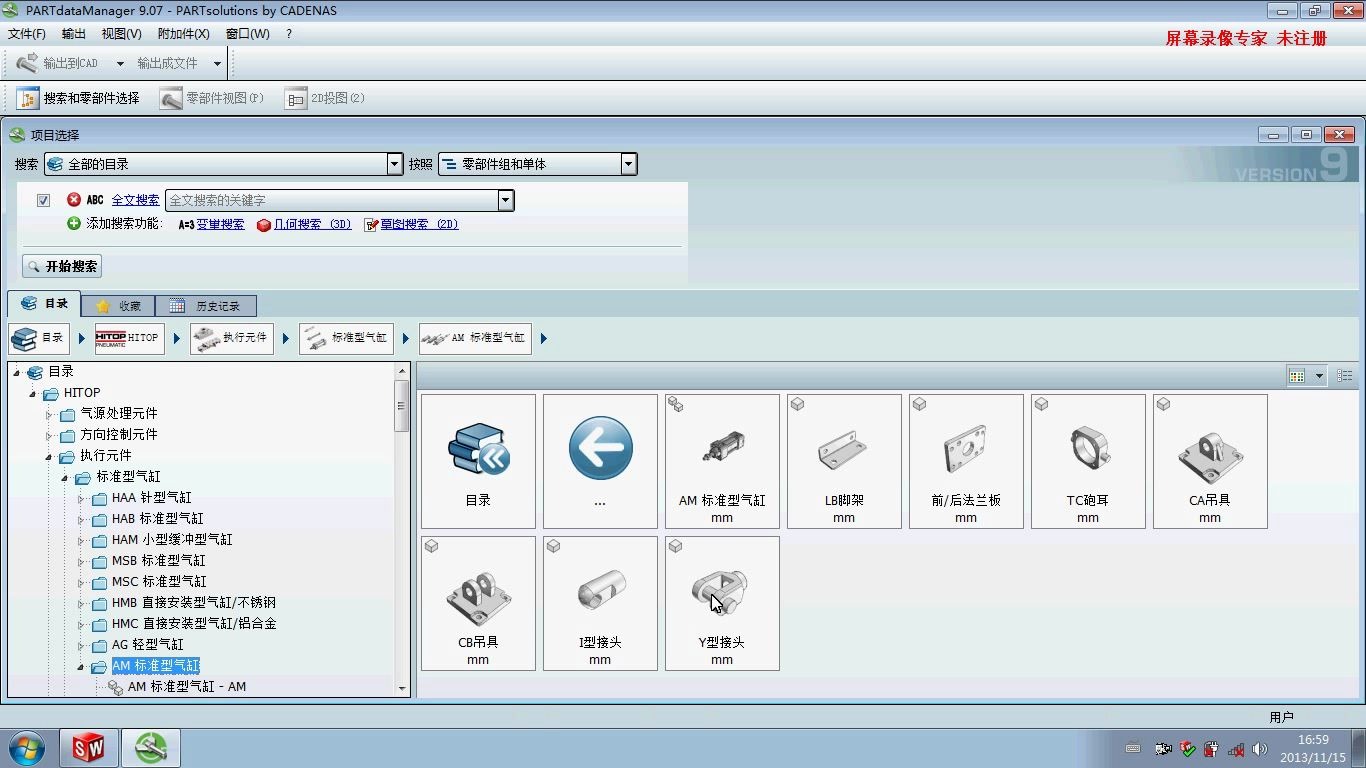This screenshot has width=1366, height=768.
Task: Click the 变量搜索 link
Action: point(222,224)
